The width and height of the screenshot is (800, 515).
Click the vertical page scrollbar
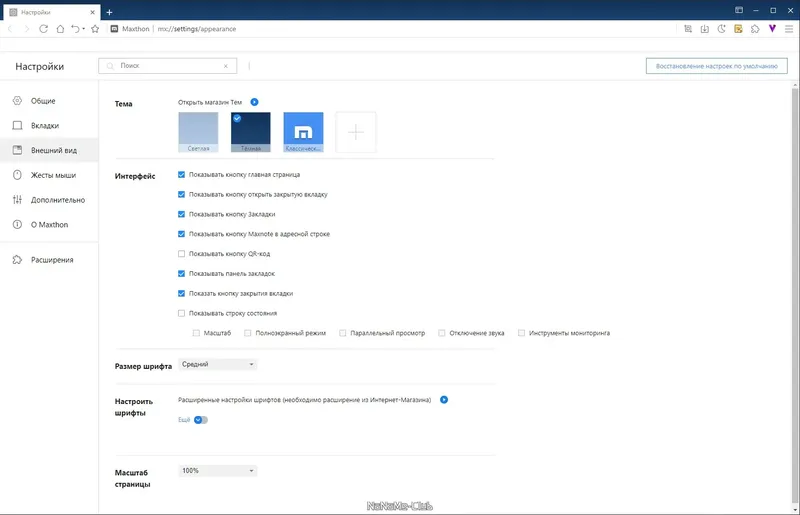coord(794,296)
